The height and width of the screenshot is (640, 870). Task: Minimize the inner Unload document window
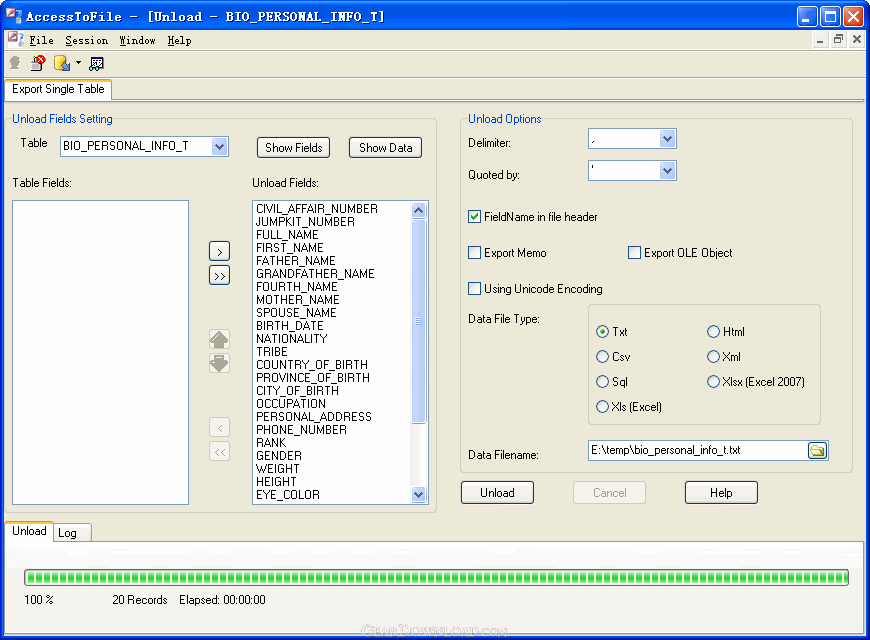point(820,40)
